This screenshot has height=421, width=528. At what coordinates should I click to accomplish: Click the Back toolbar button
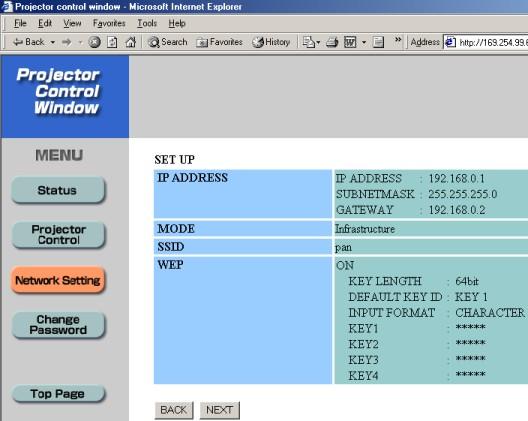tap(29, 42)
